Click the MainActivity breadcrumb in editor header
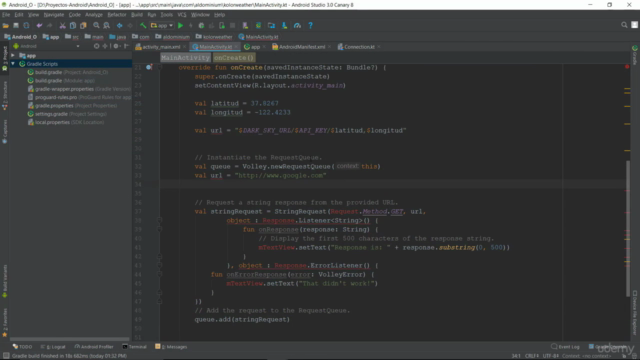 (x=185, y=58)
